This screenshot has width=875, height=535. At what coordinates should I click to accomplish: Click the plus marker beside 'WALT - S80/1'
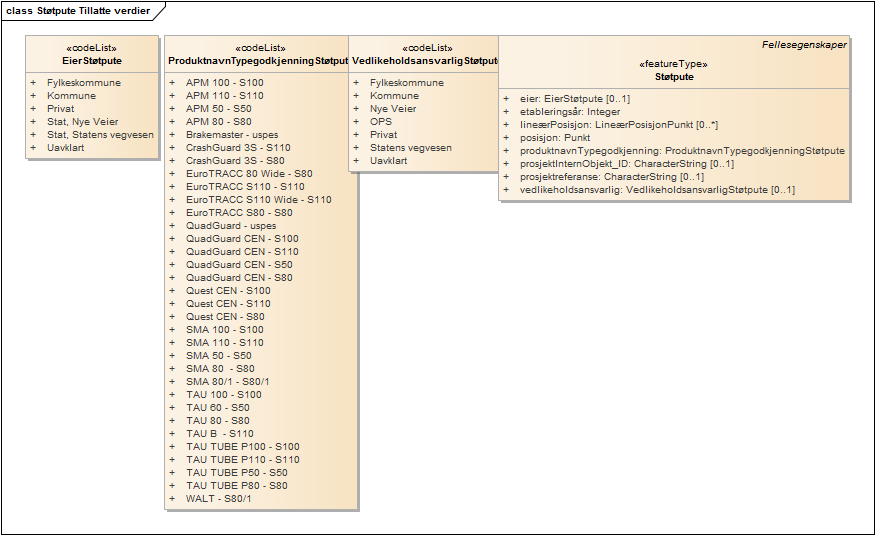coord(172,499)
